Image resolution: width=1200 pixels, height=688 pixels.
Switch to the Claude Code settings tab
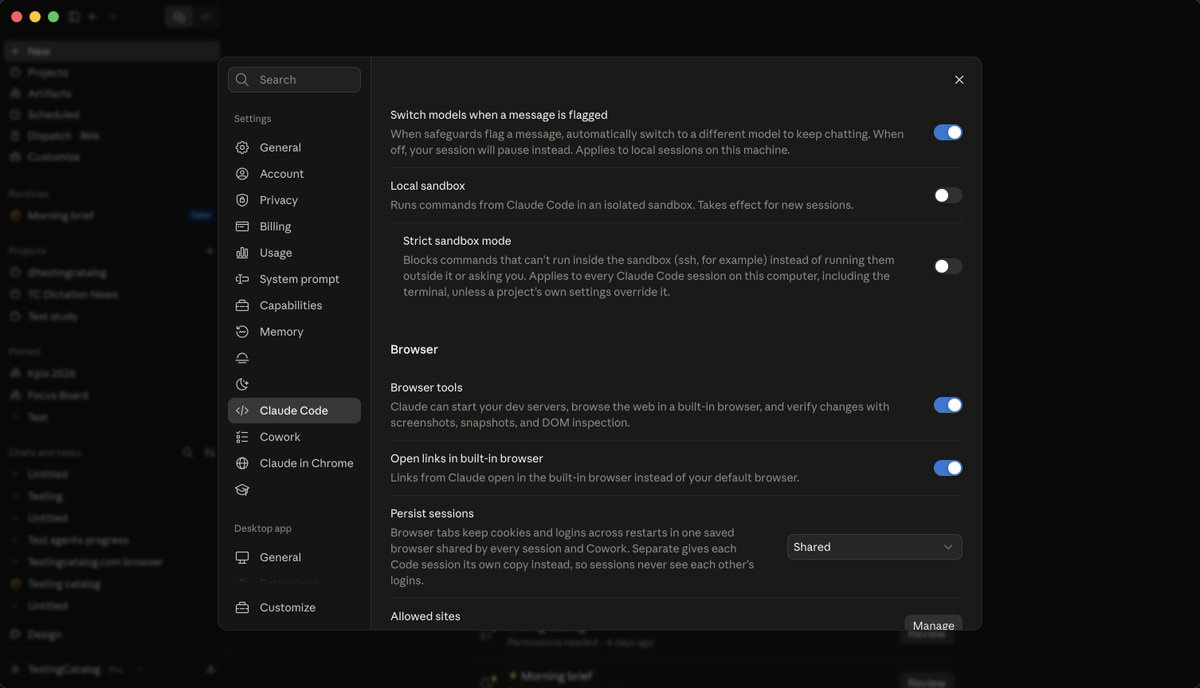(294, 410)
